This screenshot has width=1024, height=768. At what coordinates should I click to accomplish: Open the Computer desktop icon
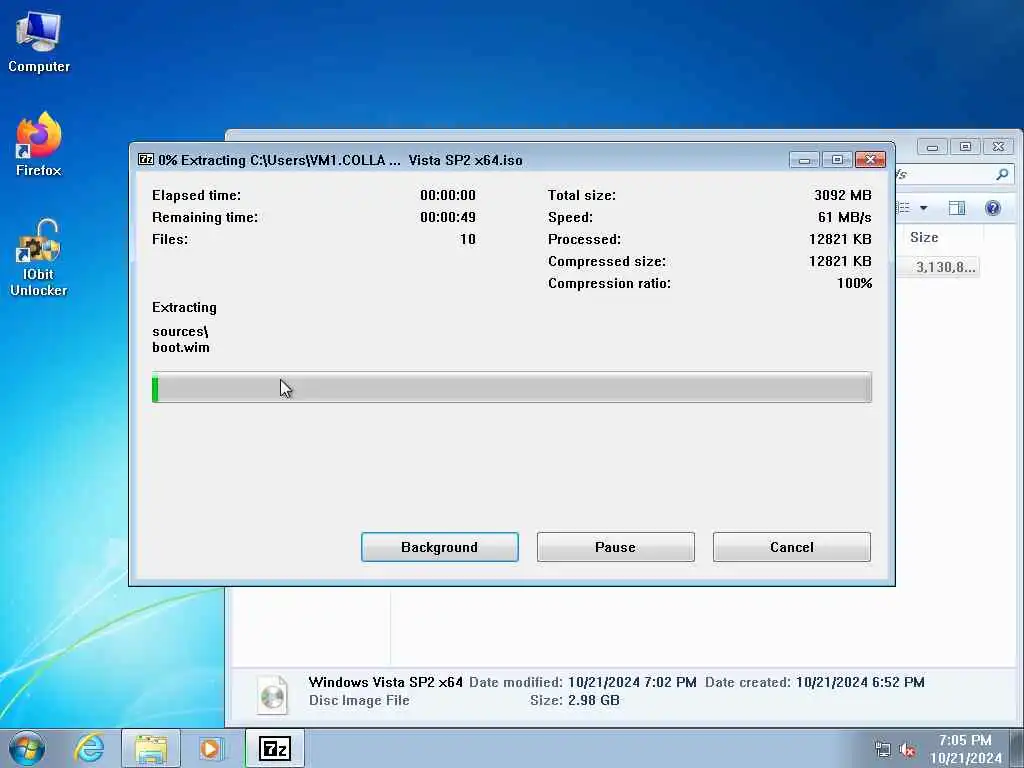[x=39, y=42]
